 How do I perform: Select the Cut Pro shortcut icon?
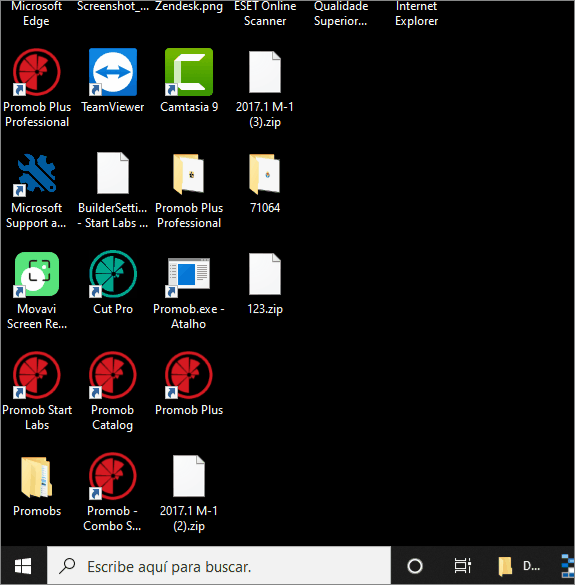pos(113,274)
